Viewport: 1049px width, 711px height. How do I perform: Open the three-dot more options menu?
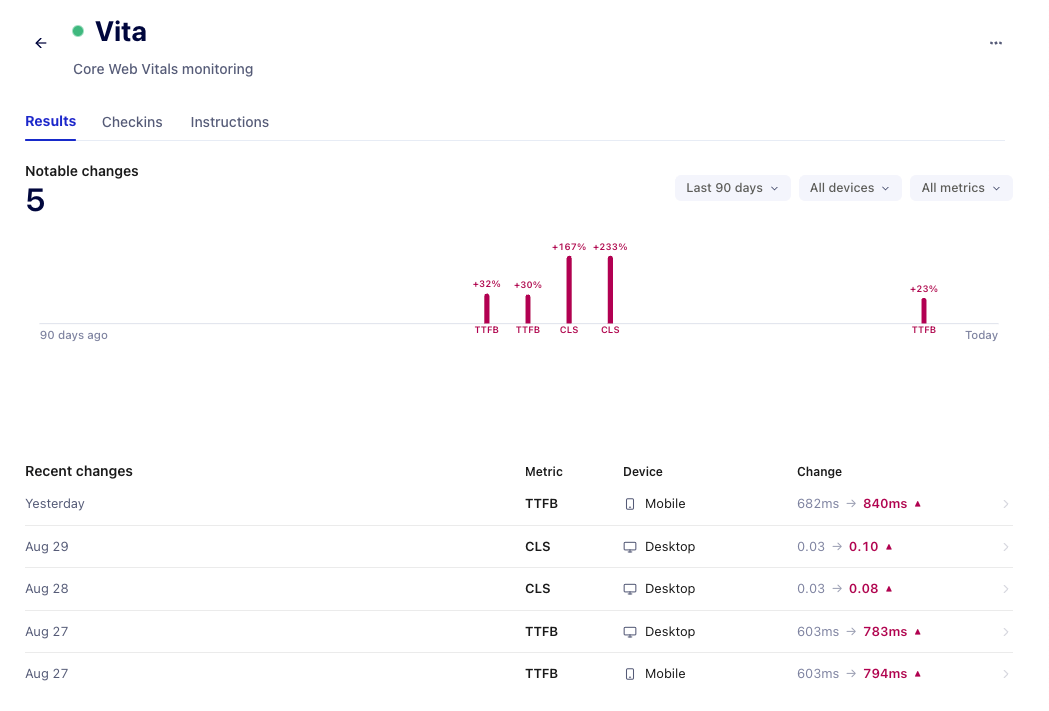(x=995, y=43)
